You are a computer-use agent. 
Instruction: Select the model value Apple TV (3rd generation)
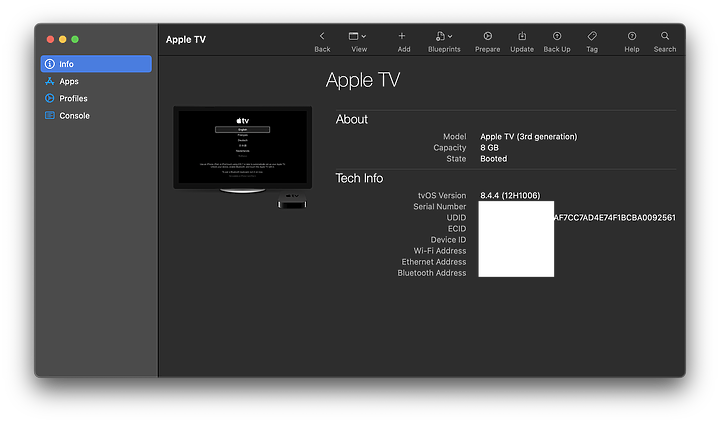tap(529, 136)
